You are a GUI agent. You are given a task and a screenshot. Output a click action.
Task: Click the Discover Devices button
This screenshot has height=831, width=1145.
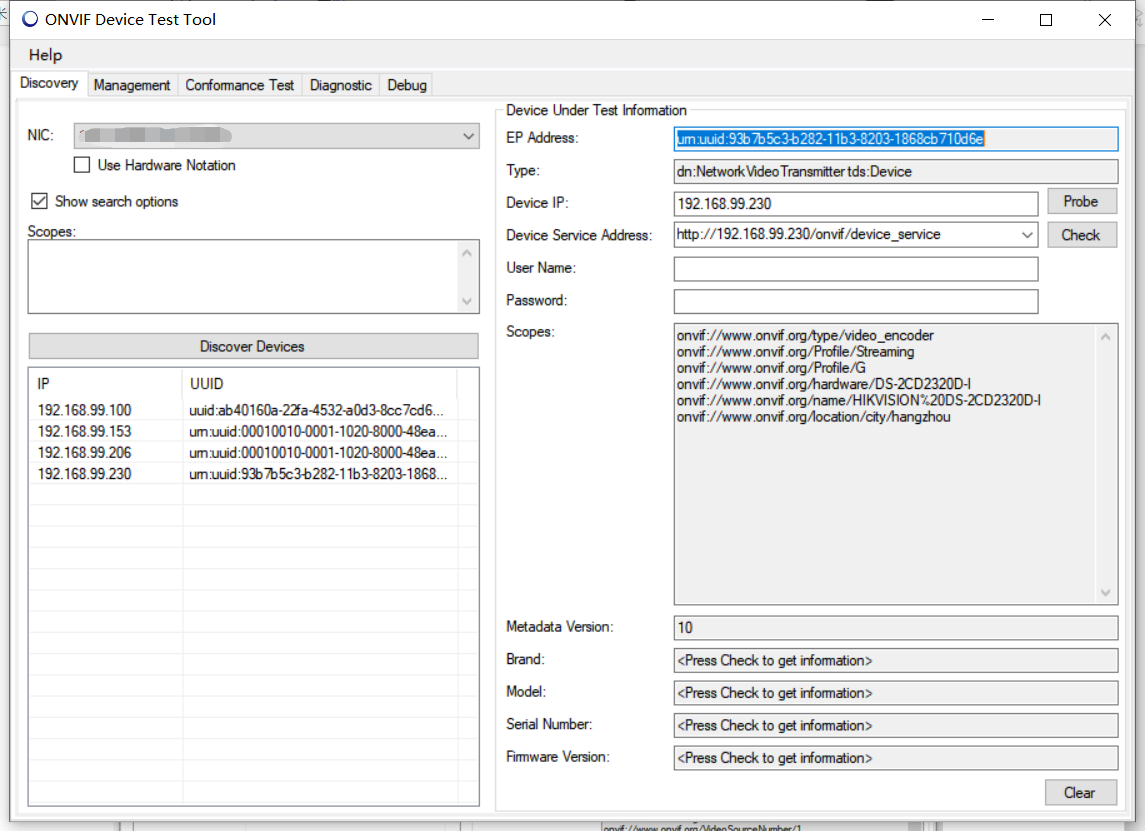[x=253, y=346]
